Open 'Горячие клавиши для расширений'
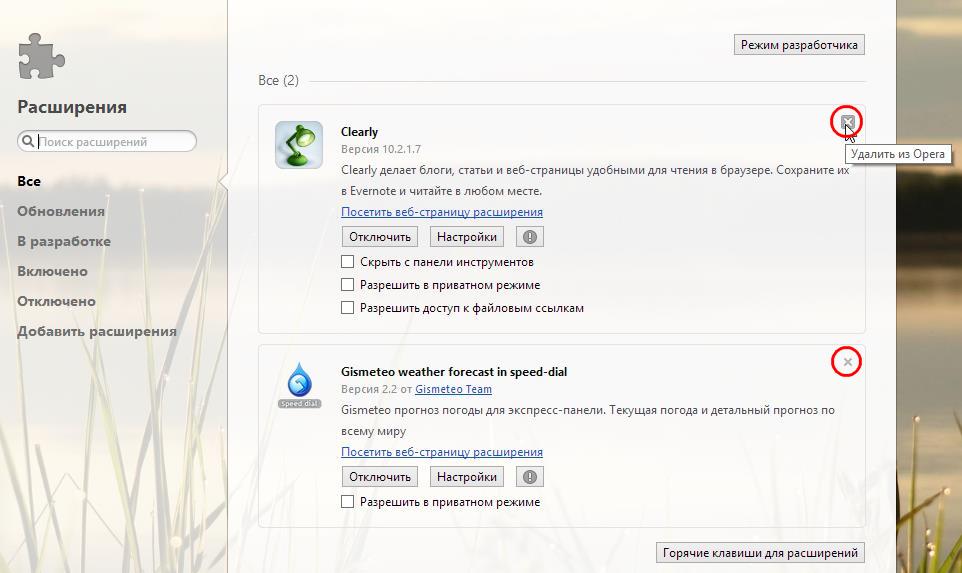Image resolution: width=962 pixels, height=573 pixels. pos(760,553)
